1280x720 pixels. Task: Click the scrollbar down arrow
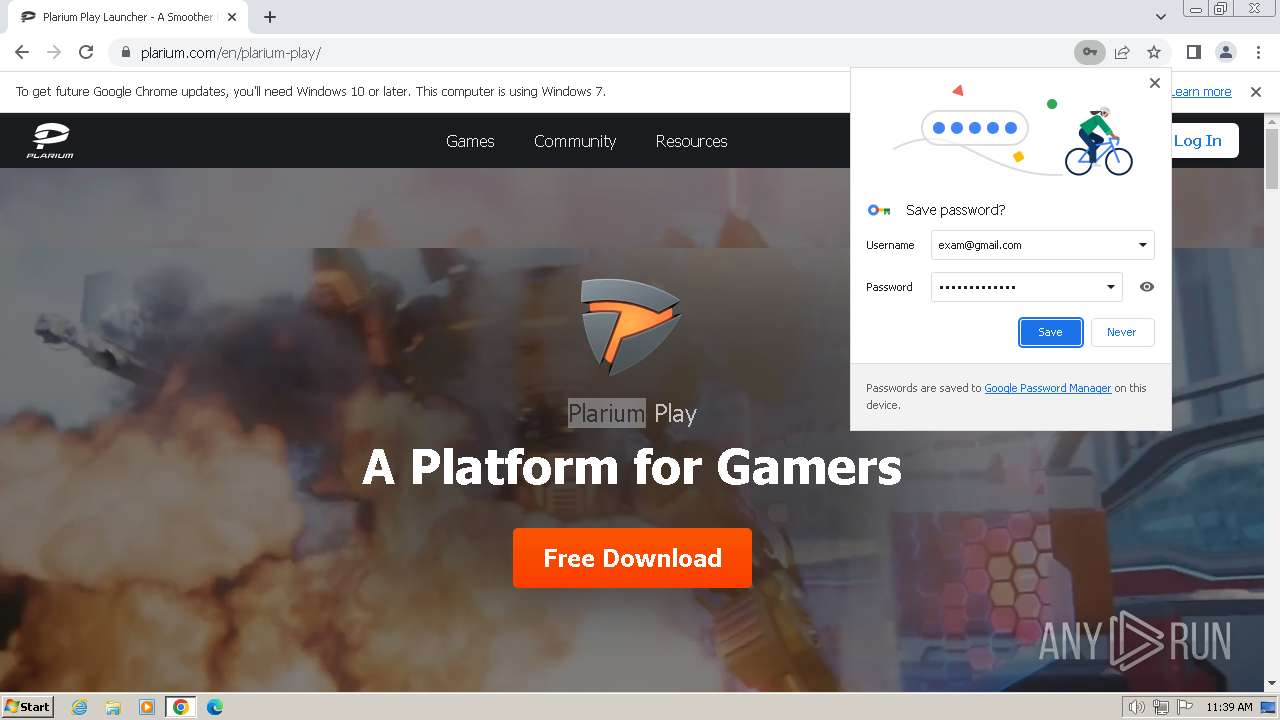[1272, 684]
